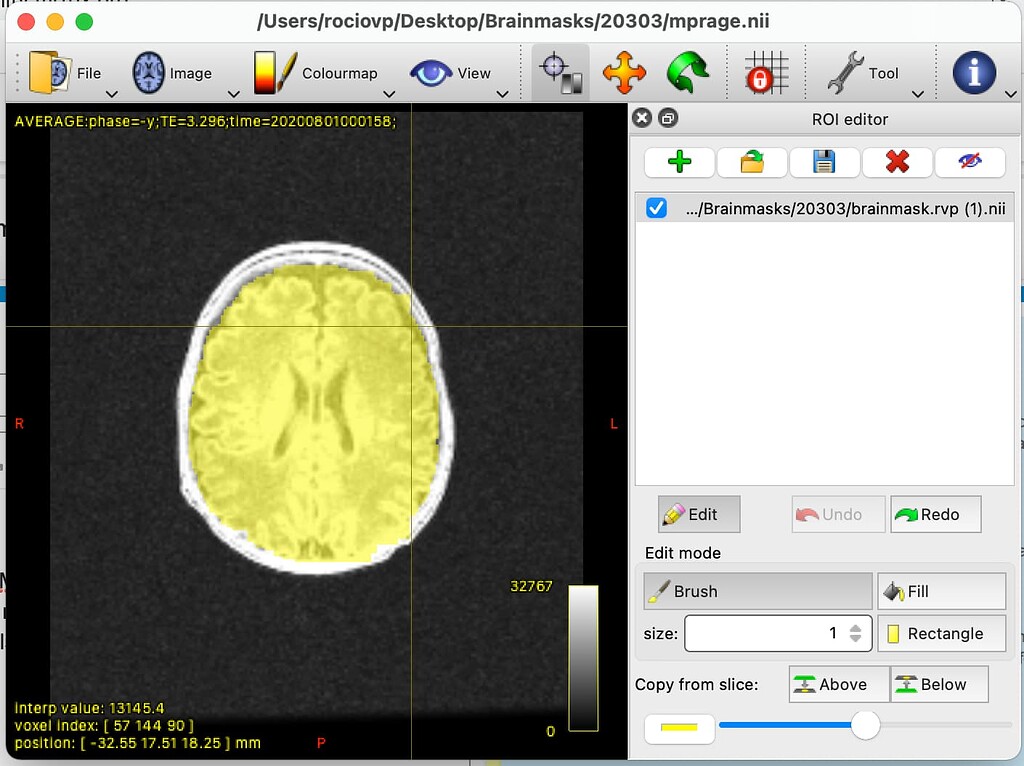Expand the View dropdown arrow
The width and height of the screenshot is (1024, 766).
pyautogui.click(x=502, y=94)
